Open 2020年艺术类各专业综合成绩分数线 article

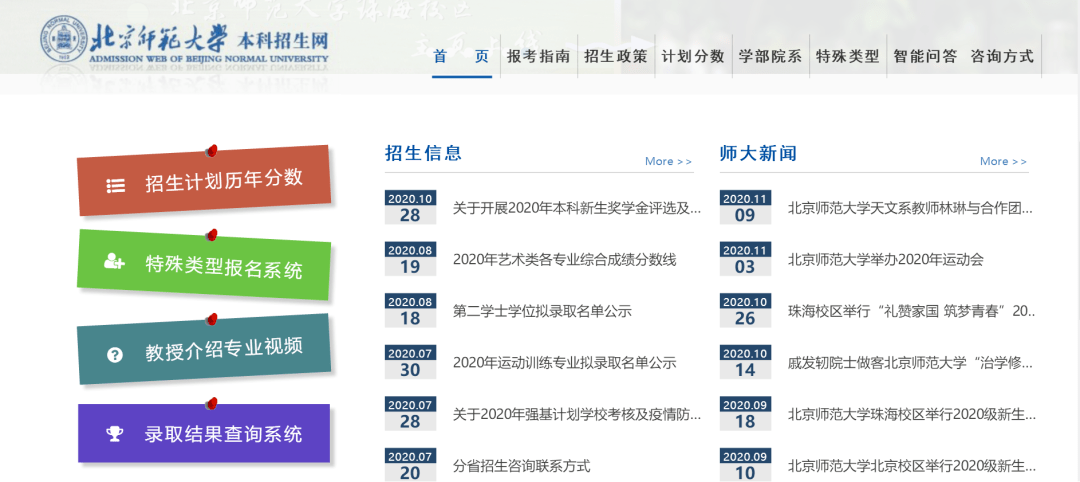(565, 260)
